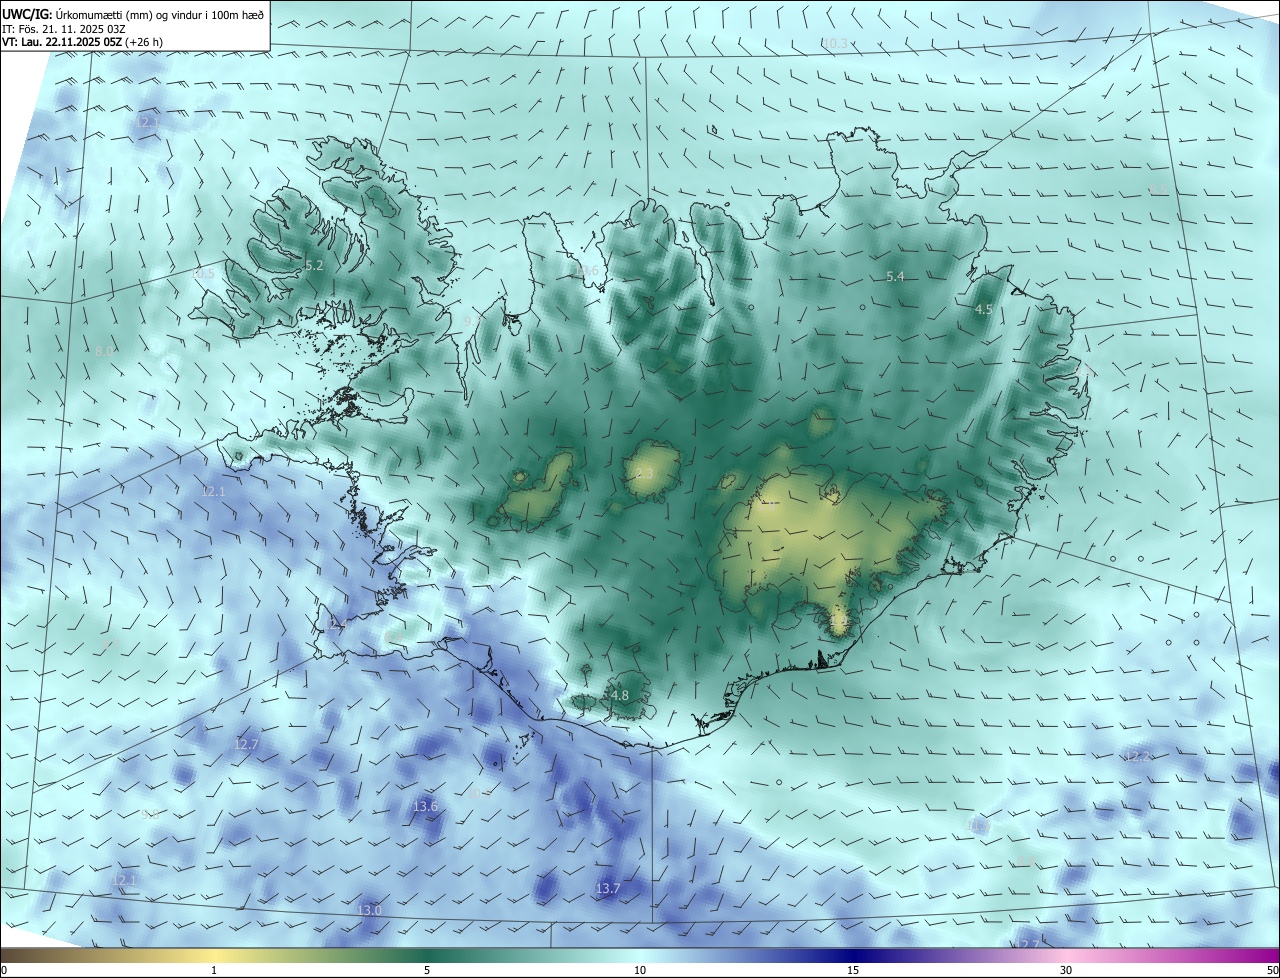Select the "VT: Lau. 22.11.2025 05Z" valid time
This screenshot has width=1280, height=978.
(x=61, y=42)
